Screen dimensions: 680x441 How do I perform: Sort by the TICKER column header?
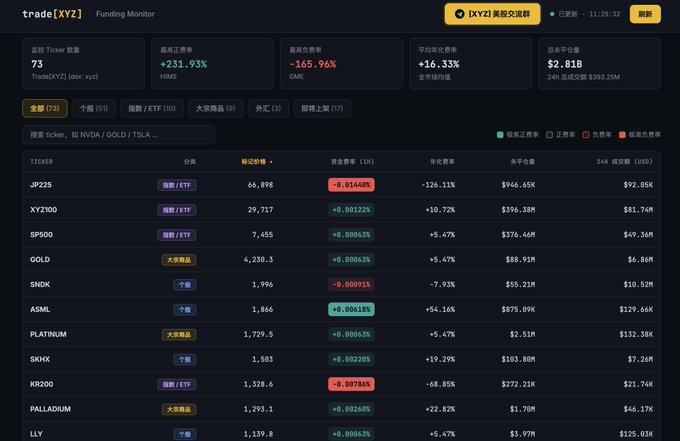click(41, 162)
